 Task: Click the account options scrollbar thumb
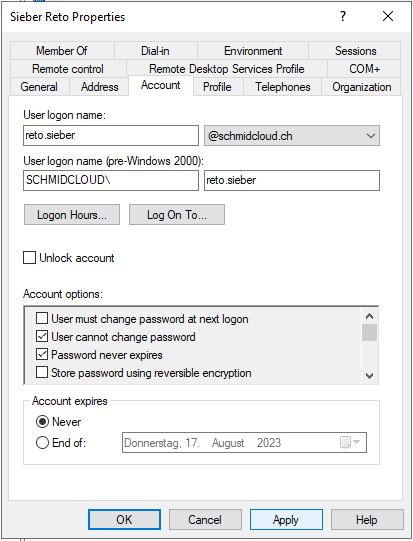coord(370,333)
